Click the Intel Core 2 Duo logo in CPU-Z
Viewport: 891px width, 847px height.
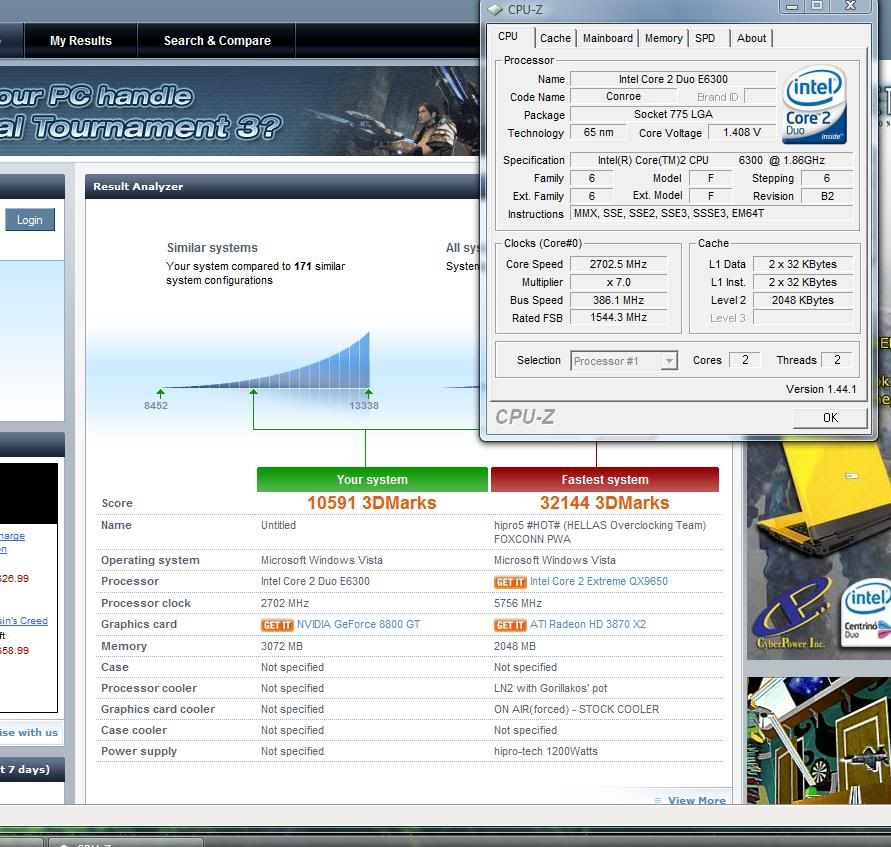coord(815,105)
